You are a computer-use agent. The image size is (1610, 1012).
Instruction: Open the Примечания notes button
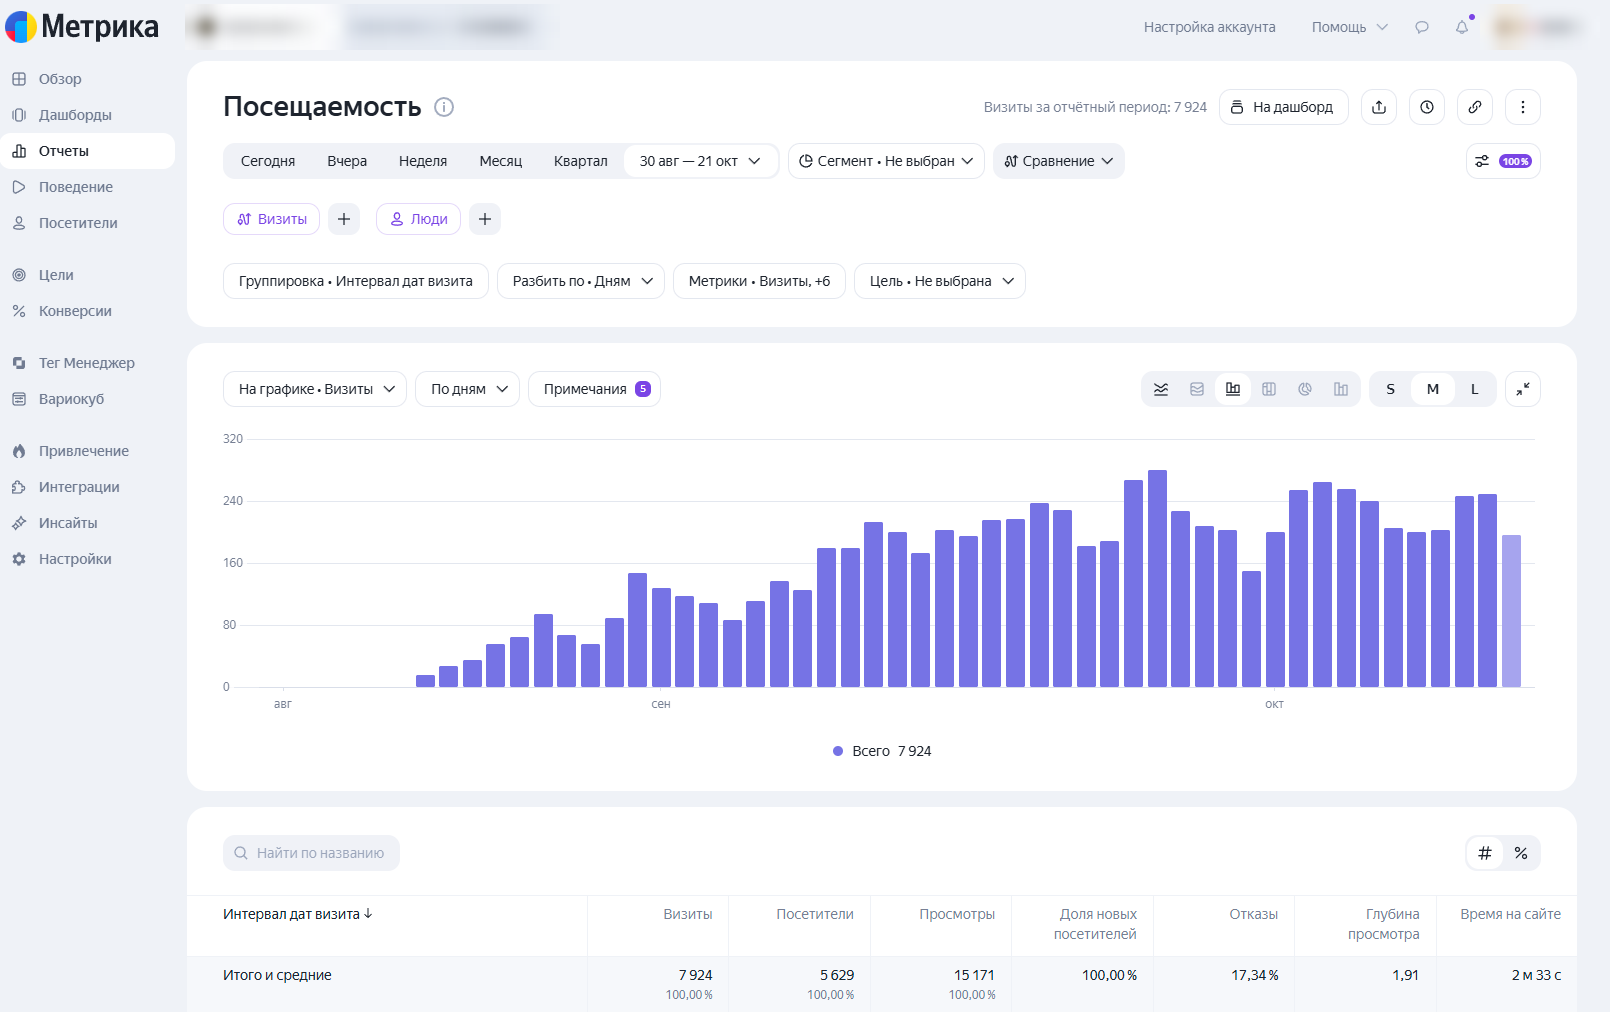point(594,389)
